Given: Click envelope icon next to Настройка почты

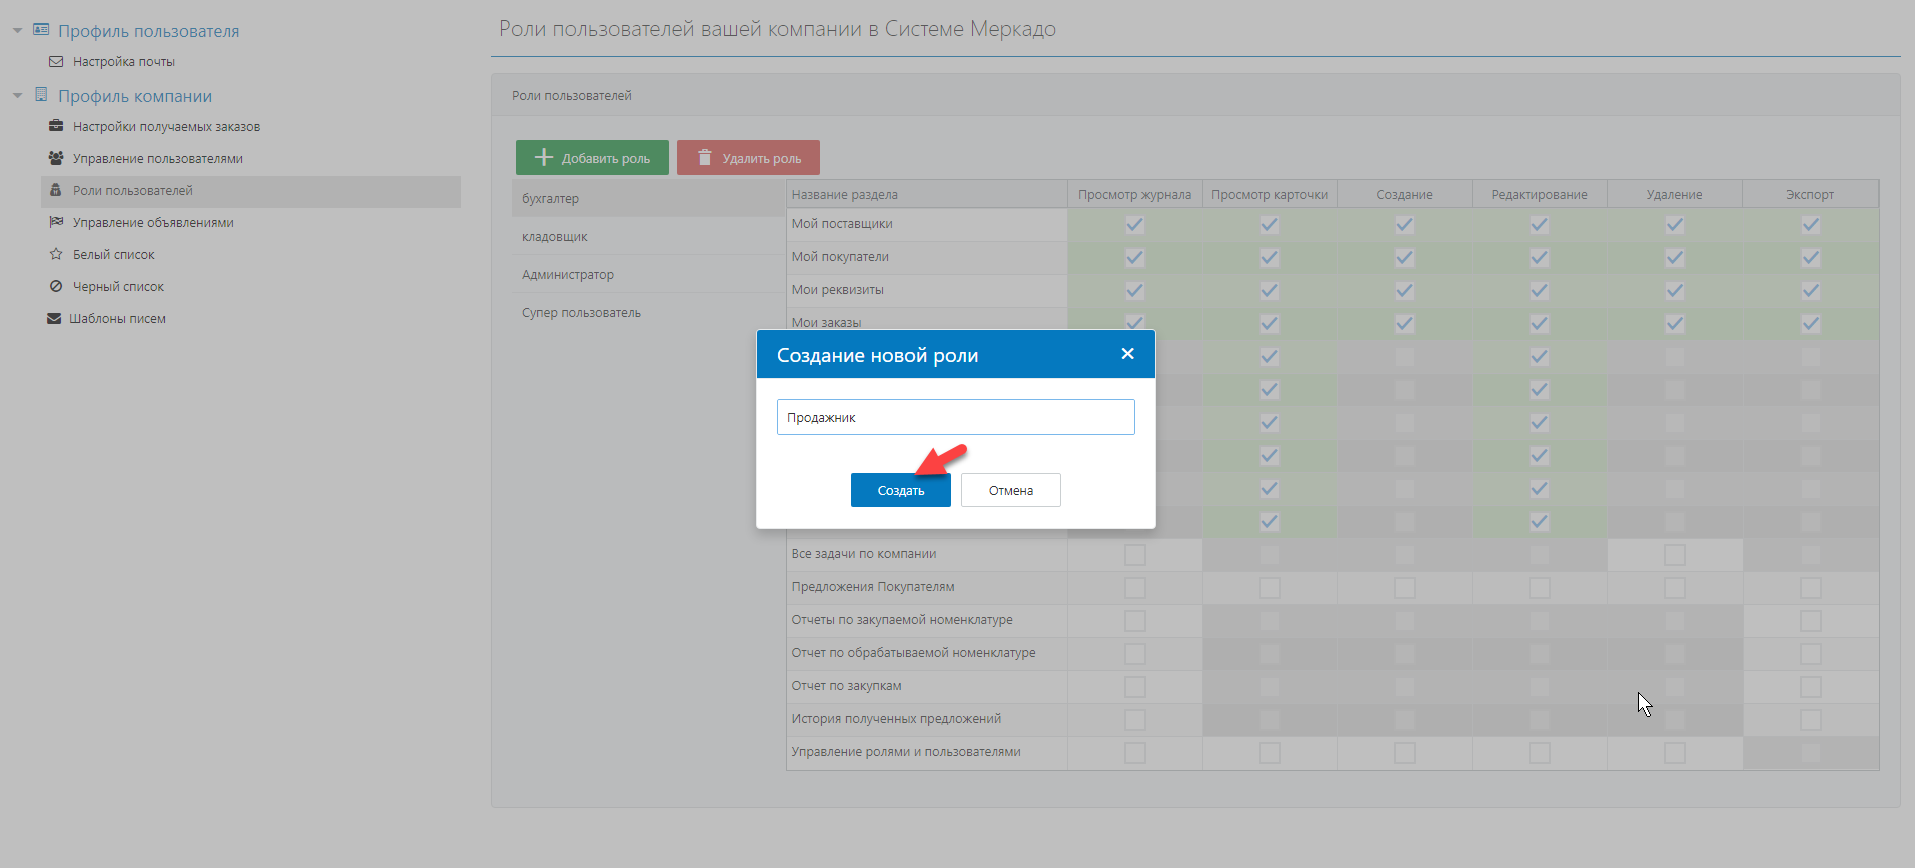Looking at the screenshot, I should pos(56,62).
